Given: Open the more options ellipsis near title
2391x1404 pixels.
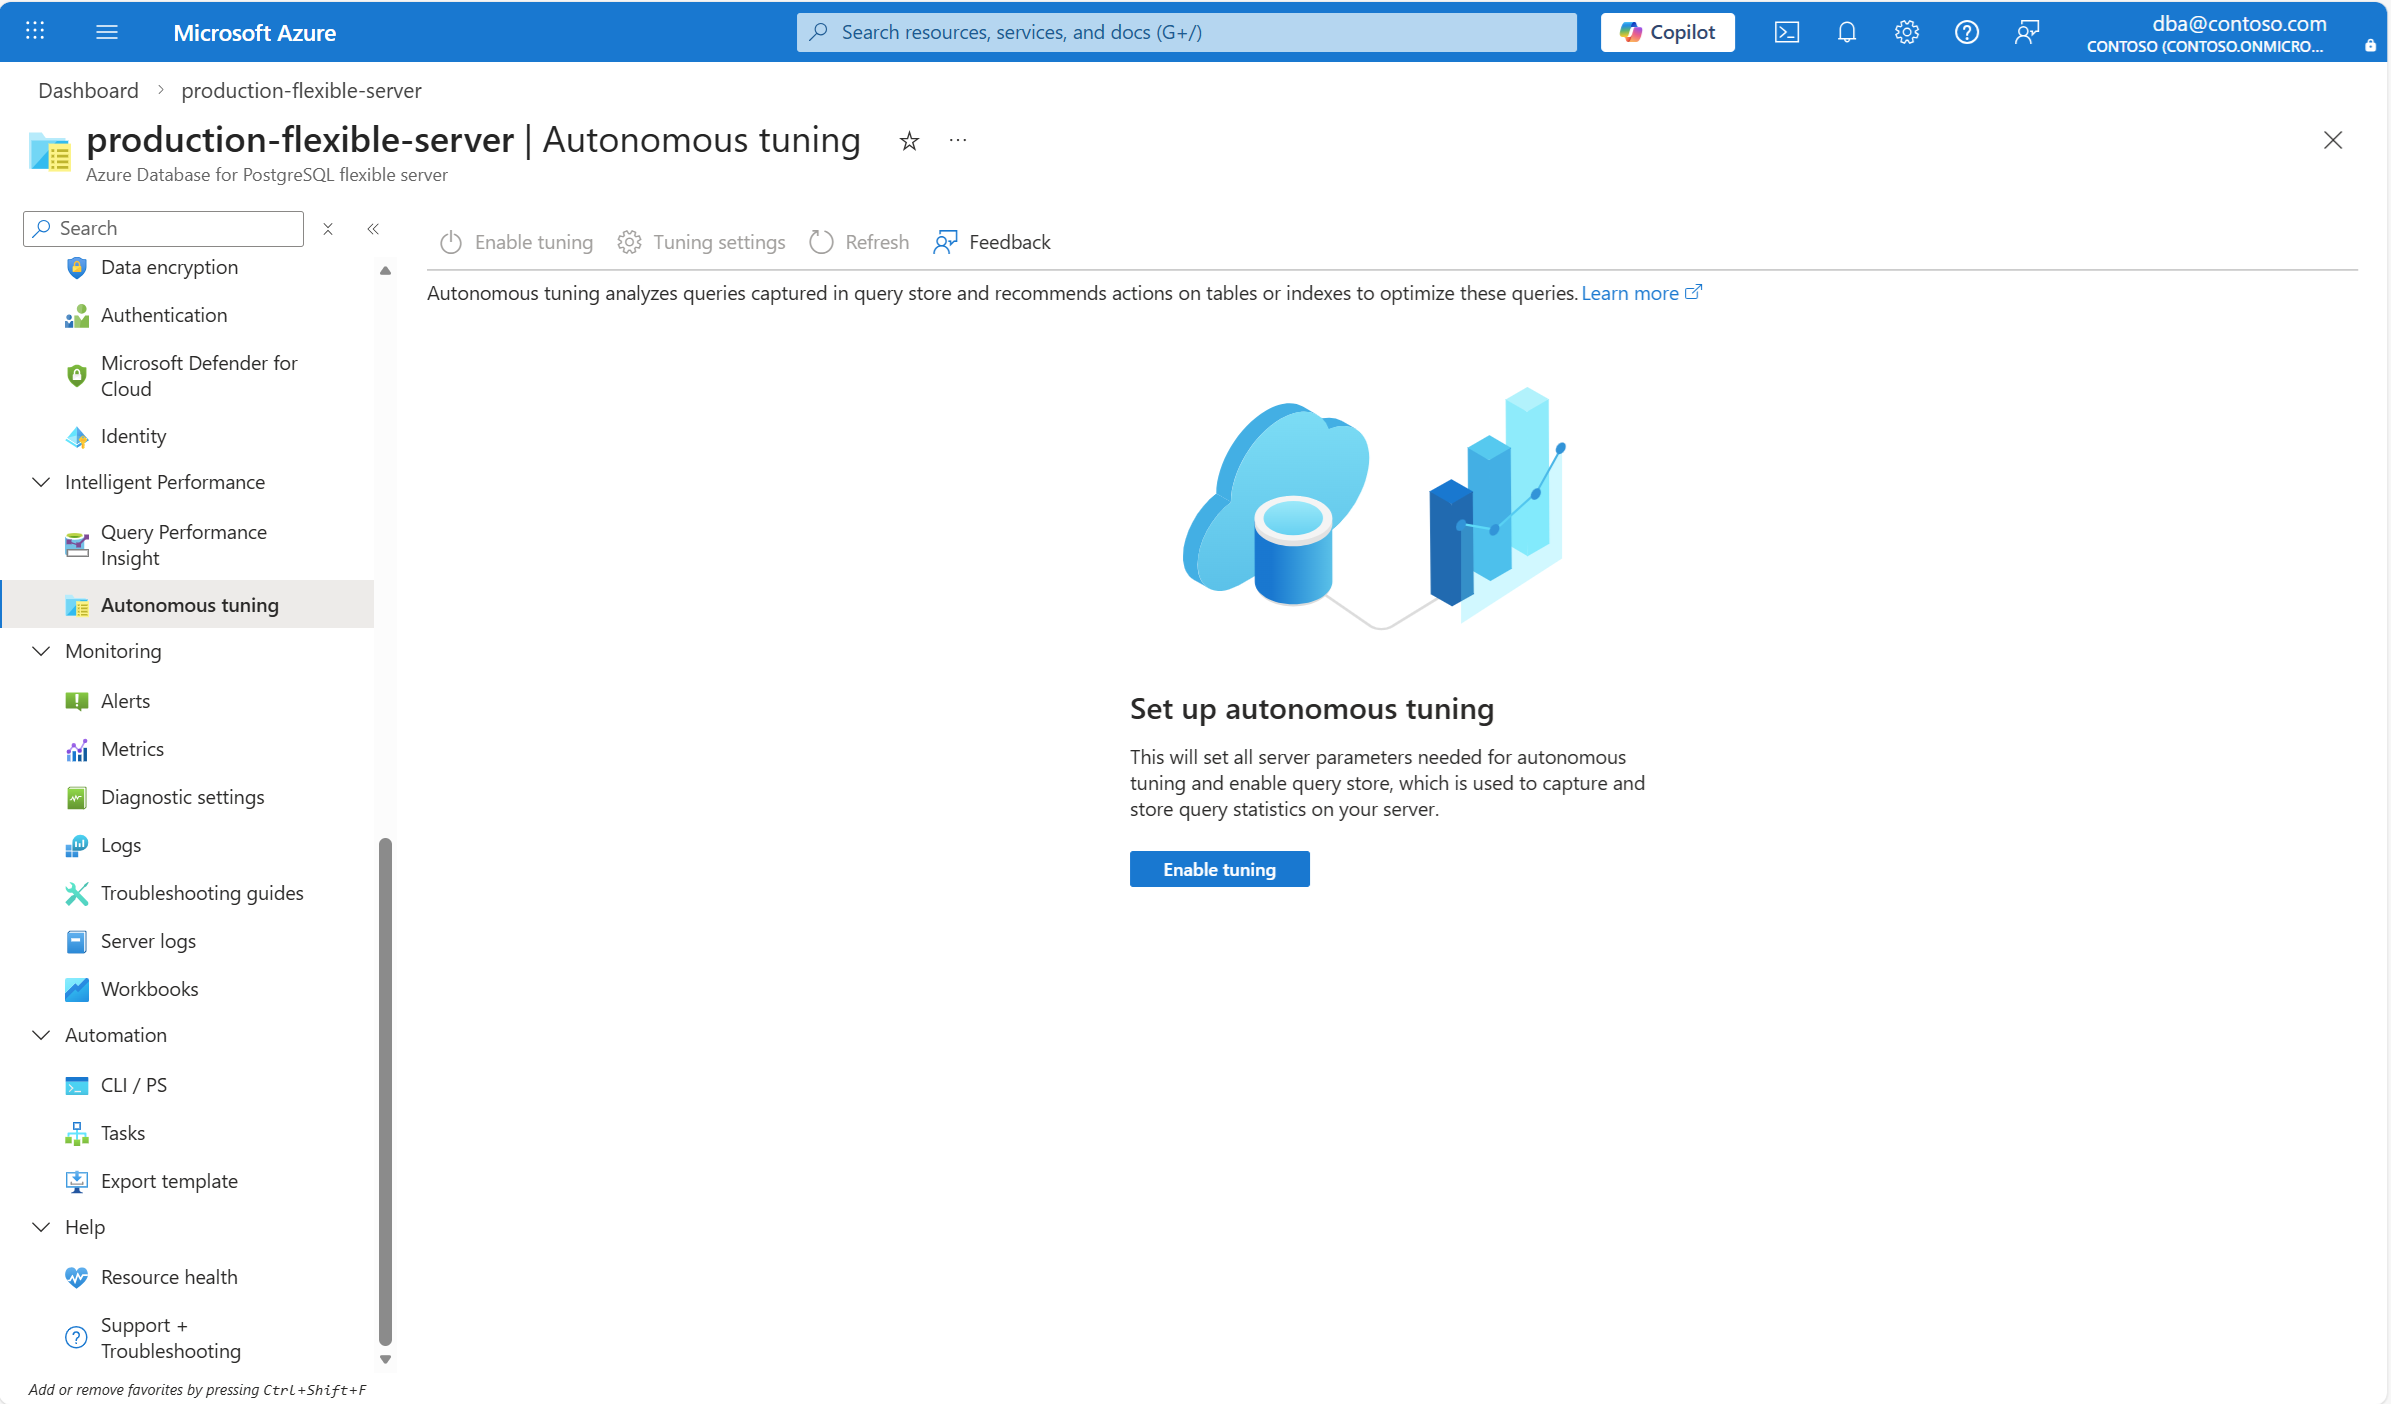Looking at the screenshot, I should [957, 141].
